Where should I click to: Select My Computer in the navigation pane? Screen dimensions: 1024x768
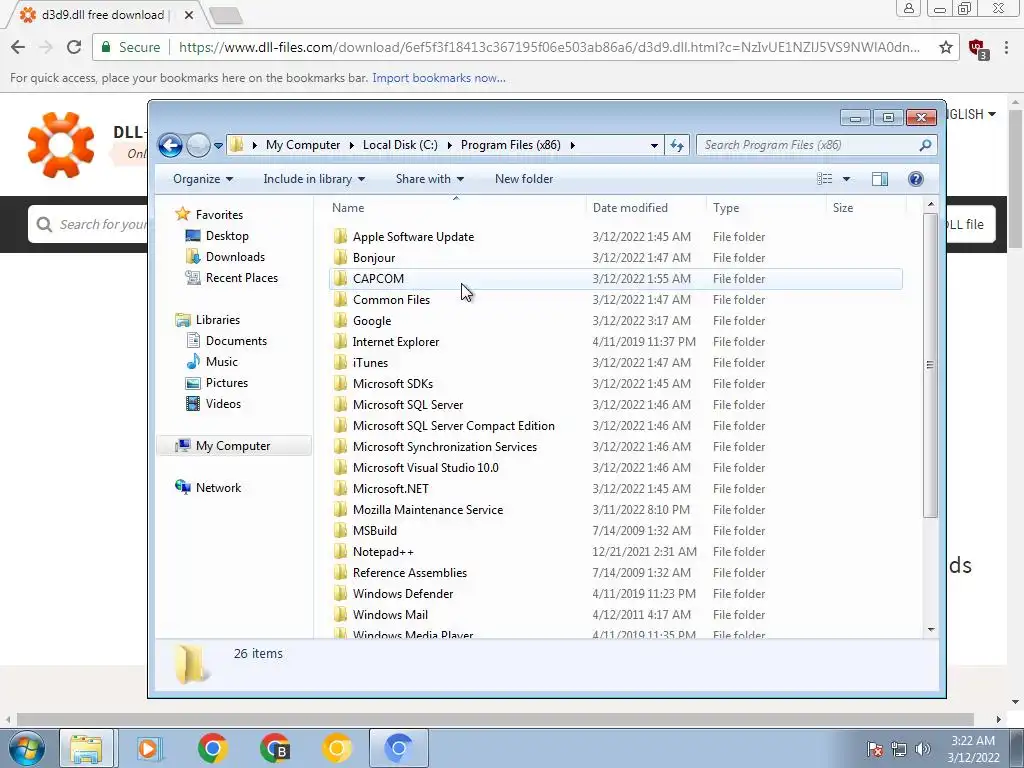coord(232,446)
